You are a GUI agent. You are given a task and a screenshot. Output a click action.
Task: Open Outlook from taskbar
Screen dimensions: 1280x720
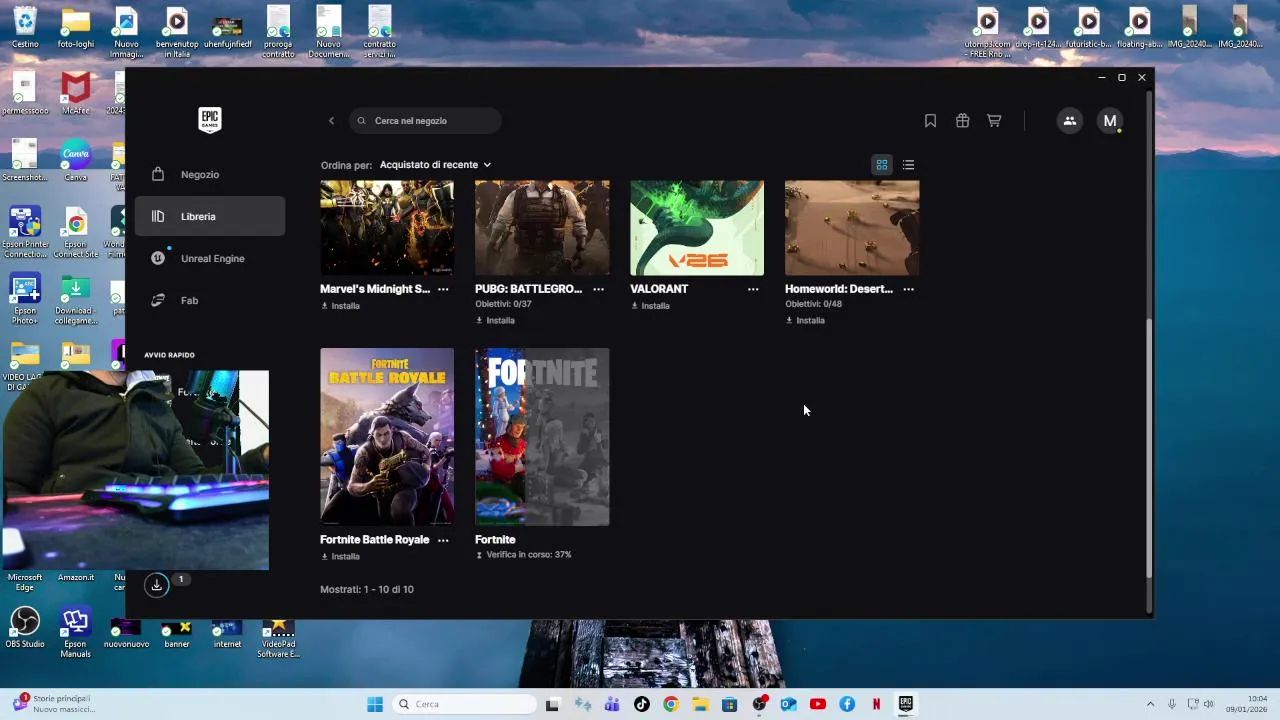click(789, 704)
